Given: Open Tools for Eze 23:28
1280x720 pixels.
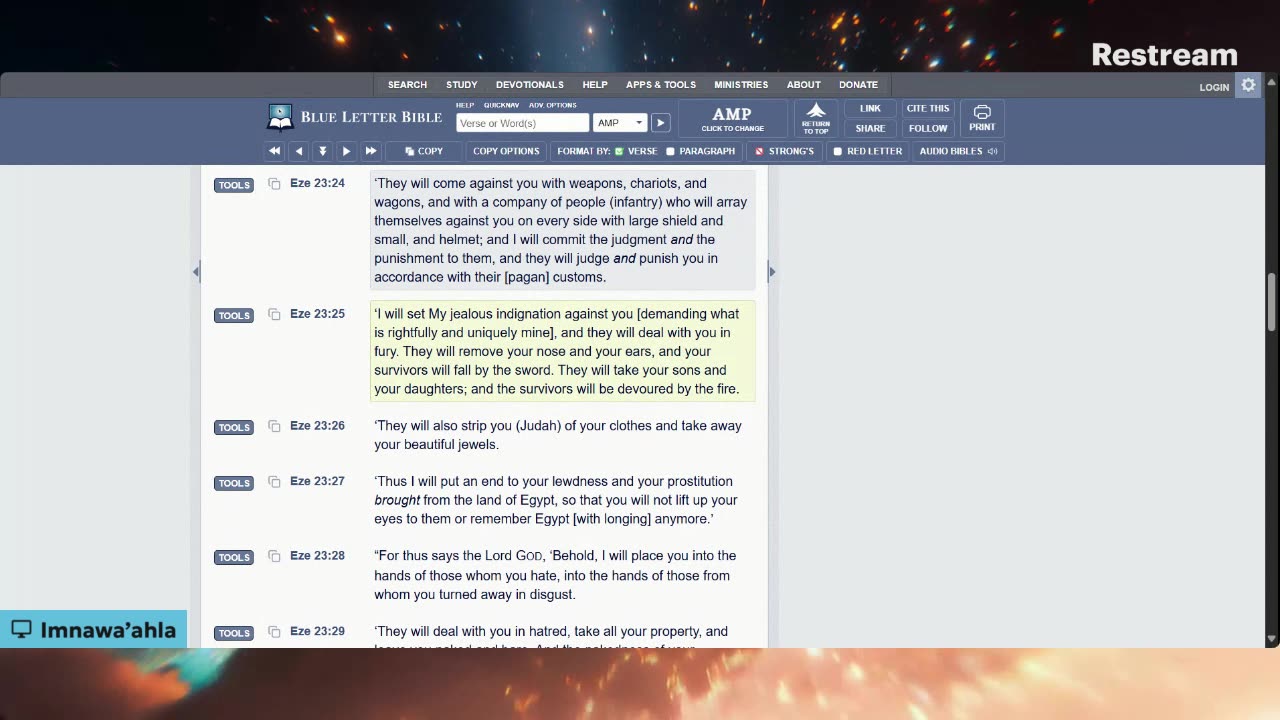Looking at the screenshot, I should [234, 557].
